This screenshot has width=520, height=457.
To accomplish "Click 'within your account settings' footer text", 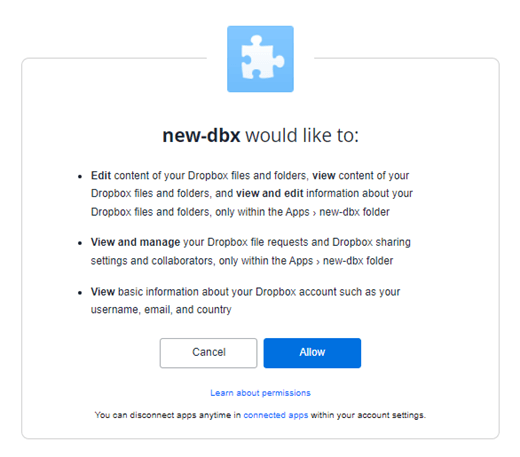I will [368, 415].
